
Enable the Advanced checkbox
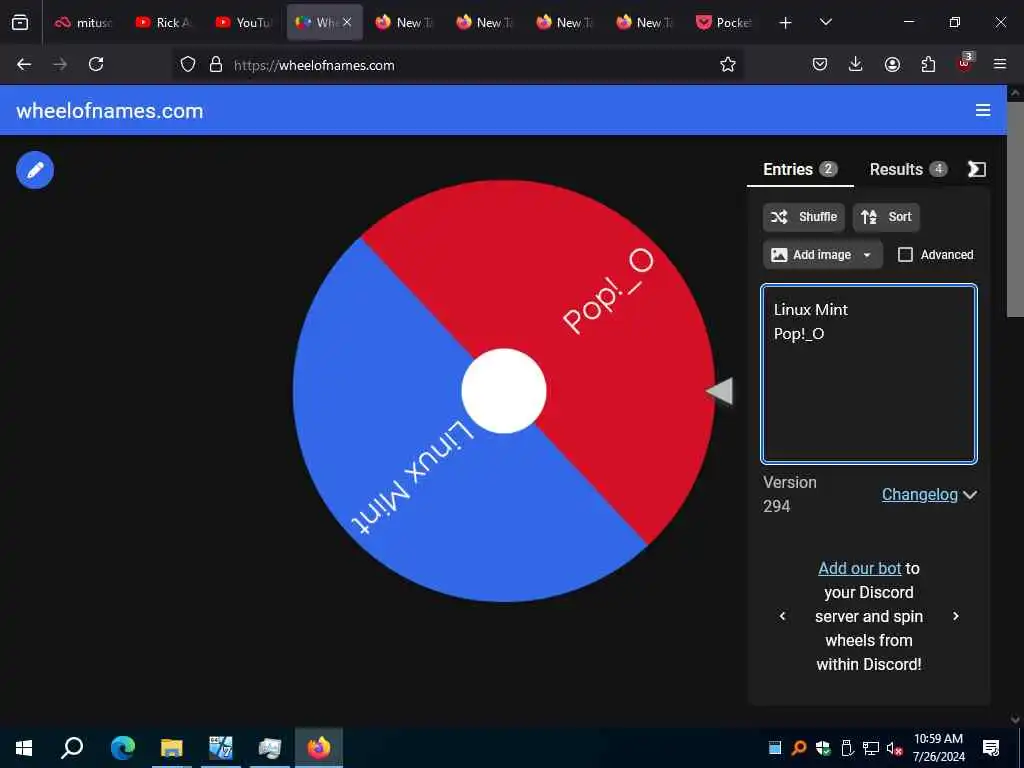point(905,255)
